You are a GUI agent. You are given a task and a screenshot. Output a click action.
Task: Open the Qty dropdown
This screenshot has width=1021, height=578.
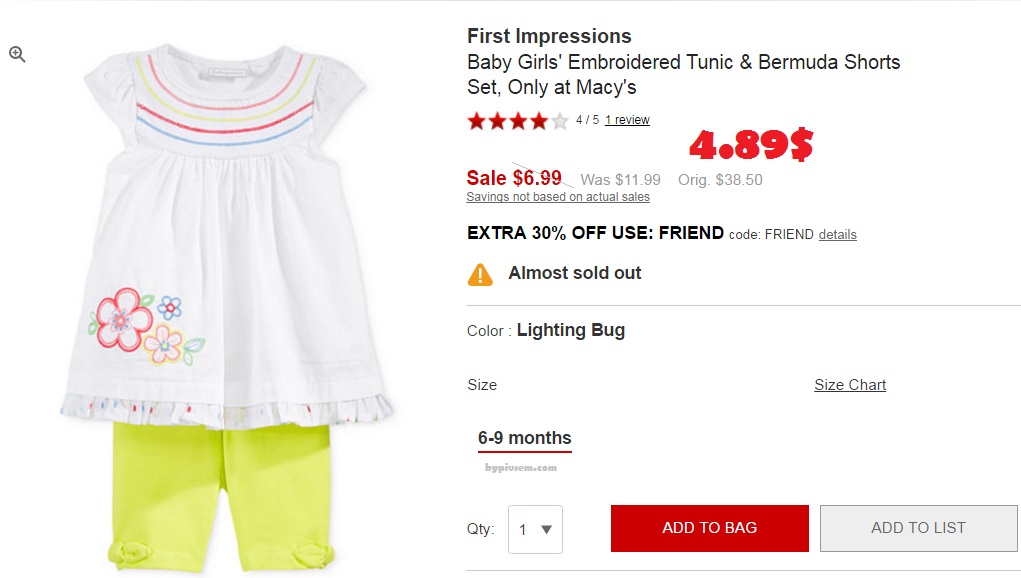[x=535, y=529]
